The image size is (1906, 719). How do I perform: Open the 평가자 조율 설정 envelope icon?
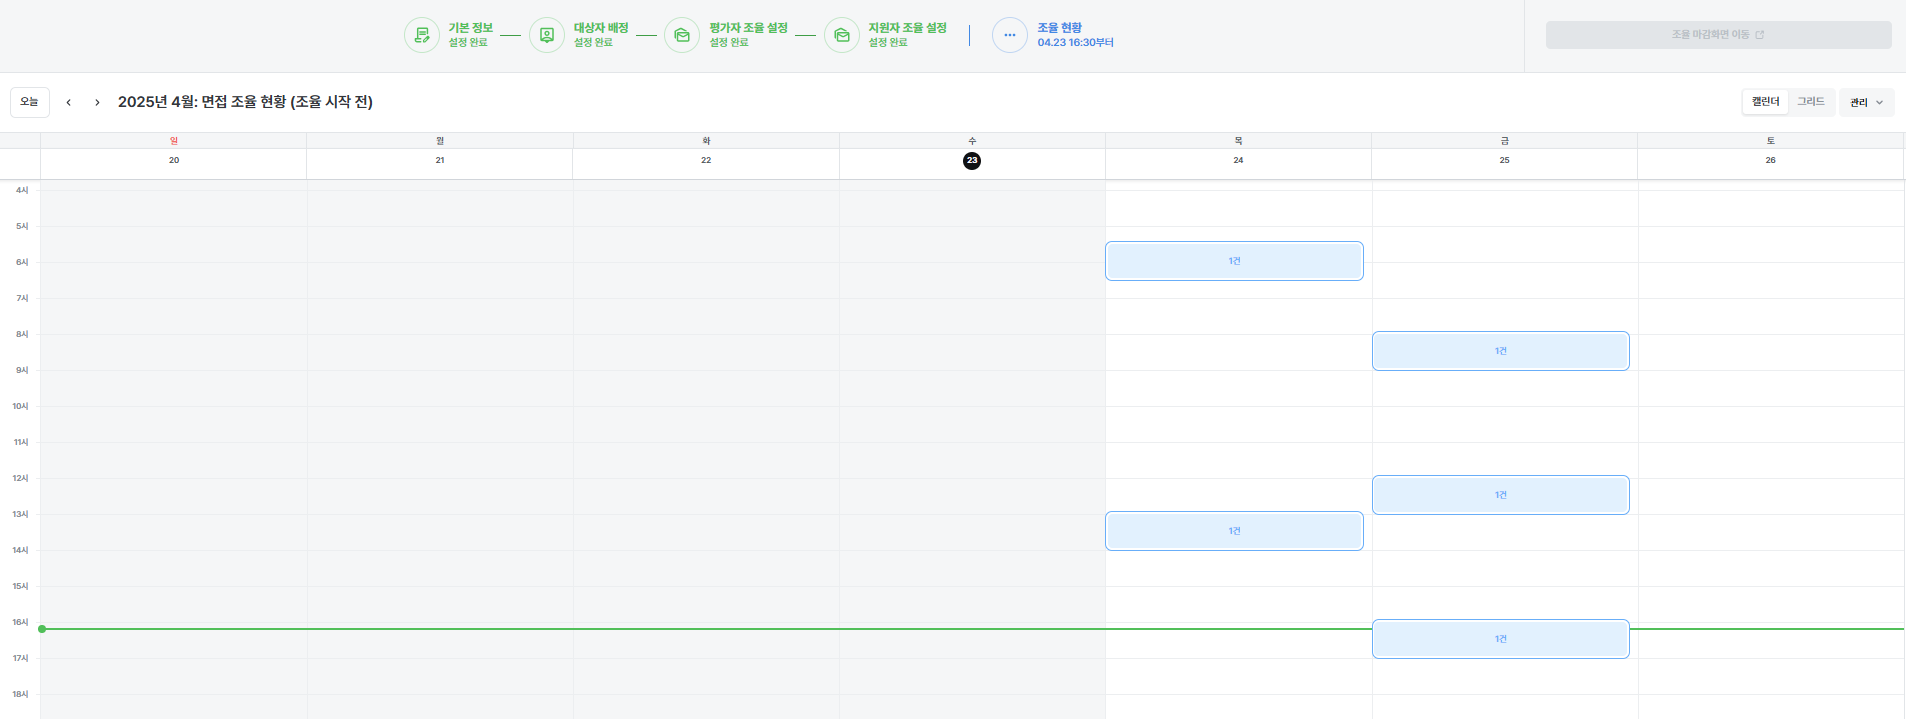click(x=682, y=35)
